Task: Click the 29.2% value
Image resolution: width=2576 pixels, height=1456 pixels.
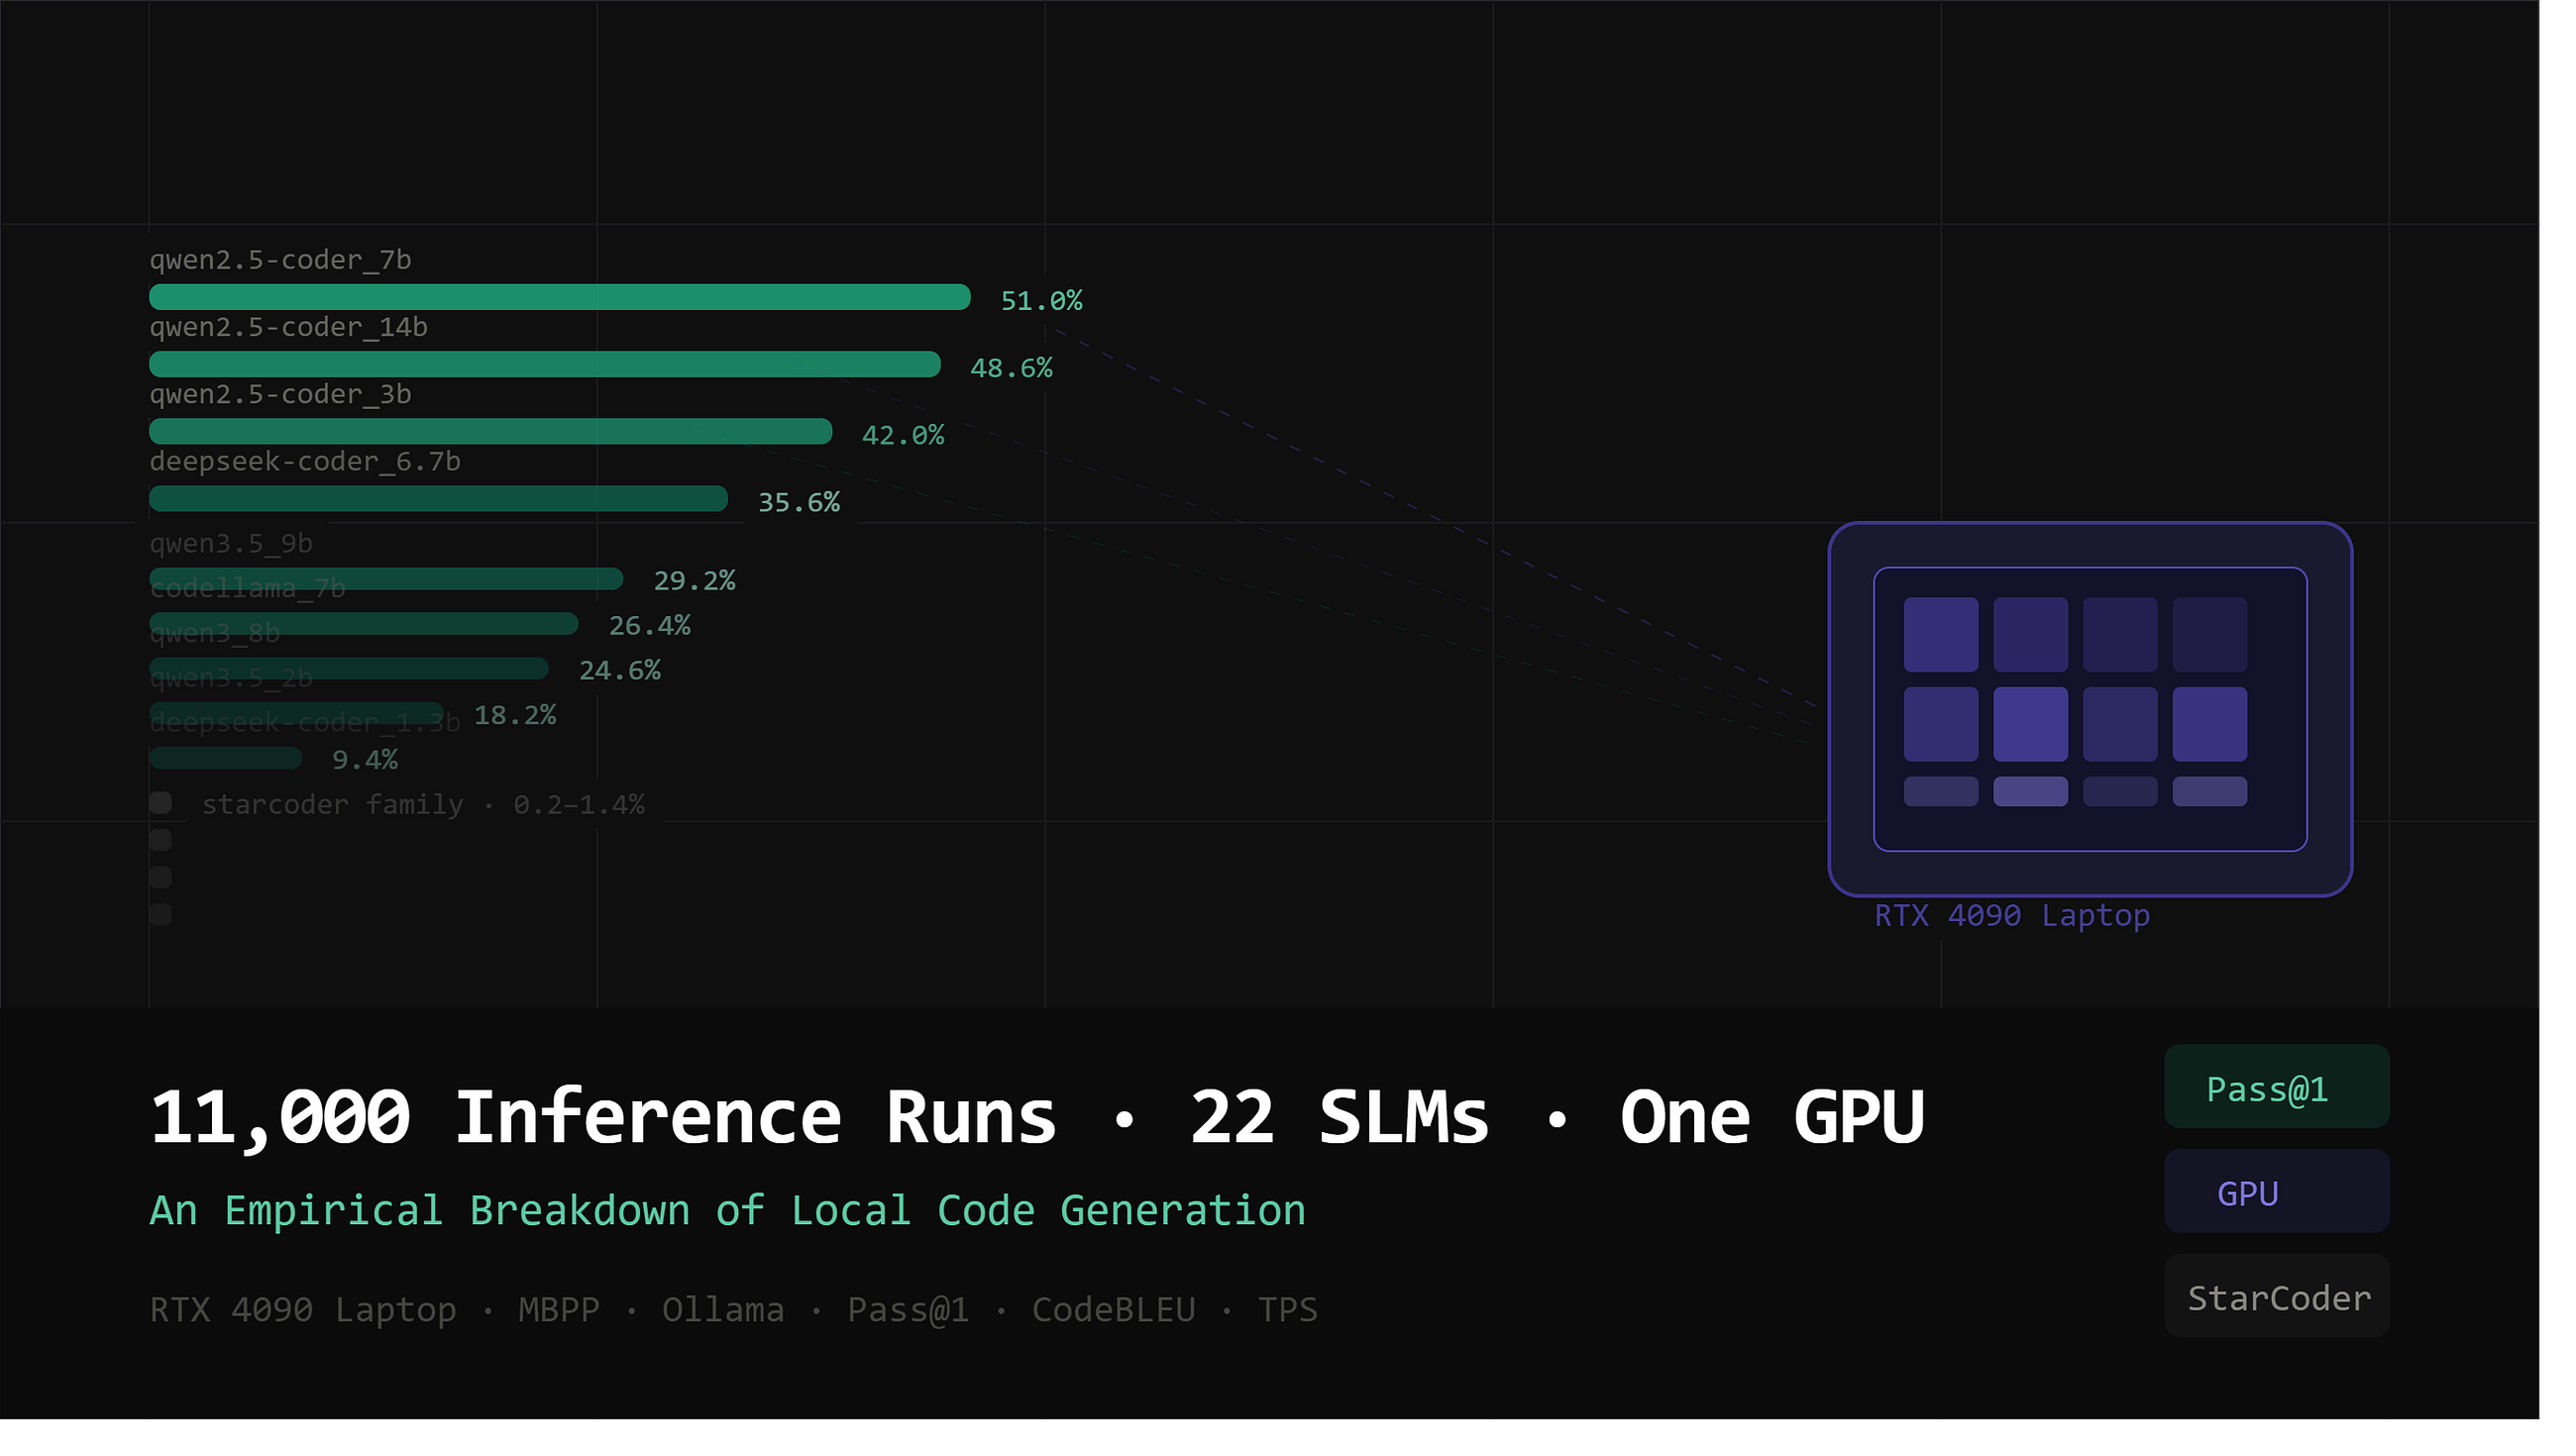Action: pyautogui.click(x=694, y=581)
